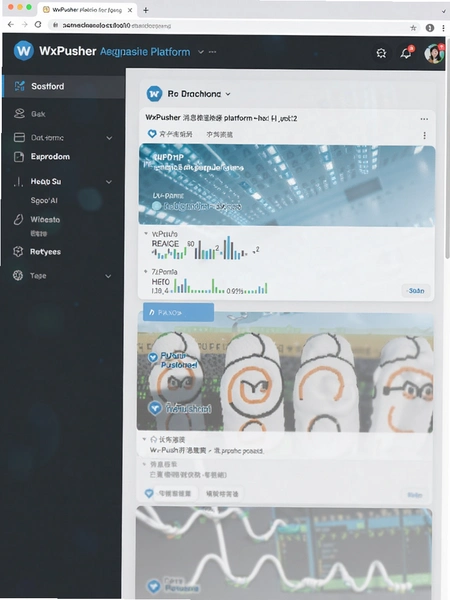The height and width of the screenshot is (600, 450).
Task: Click the Exprodom document icon in sidebar
Action: coord(19,157)
